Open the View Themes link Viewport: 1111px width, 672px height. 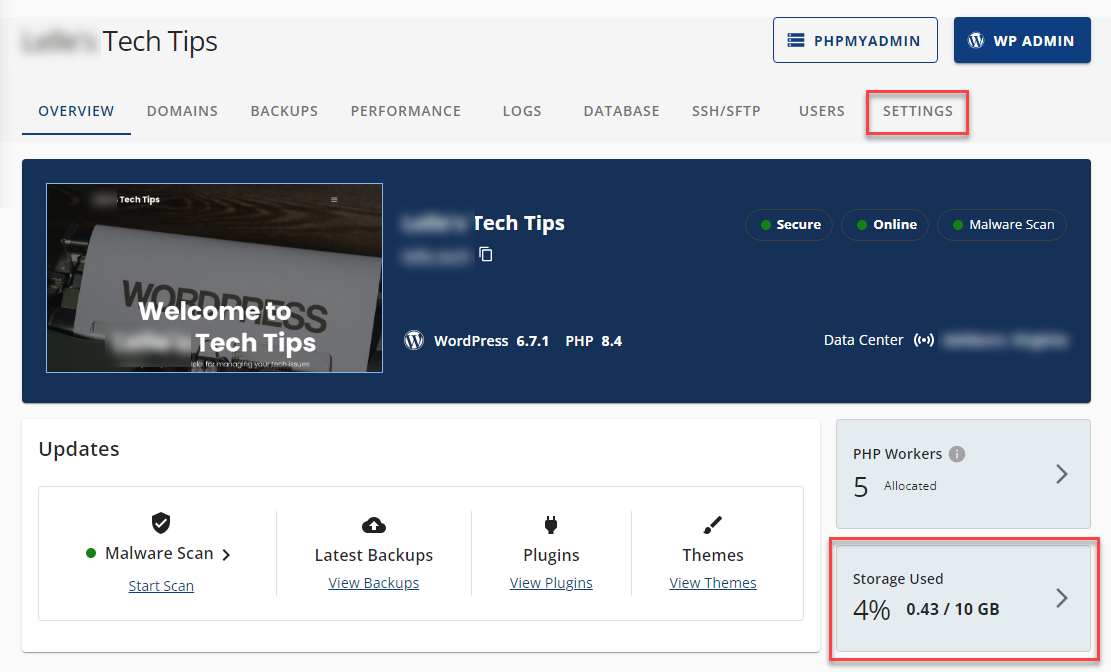point(713,583)
